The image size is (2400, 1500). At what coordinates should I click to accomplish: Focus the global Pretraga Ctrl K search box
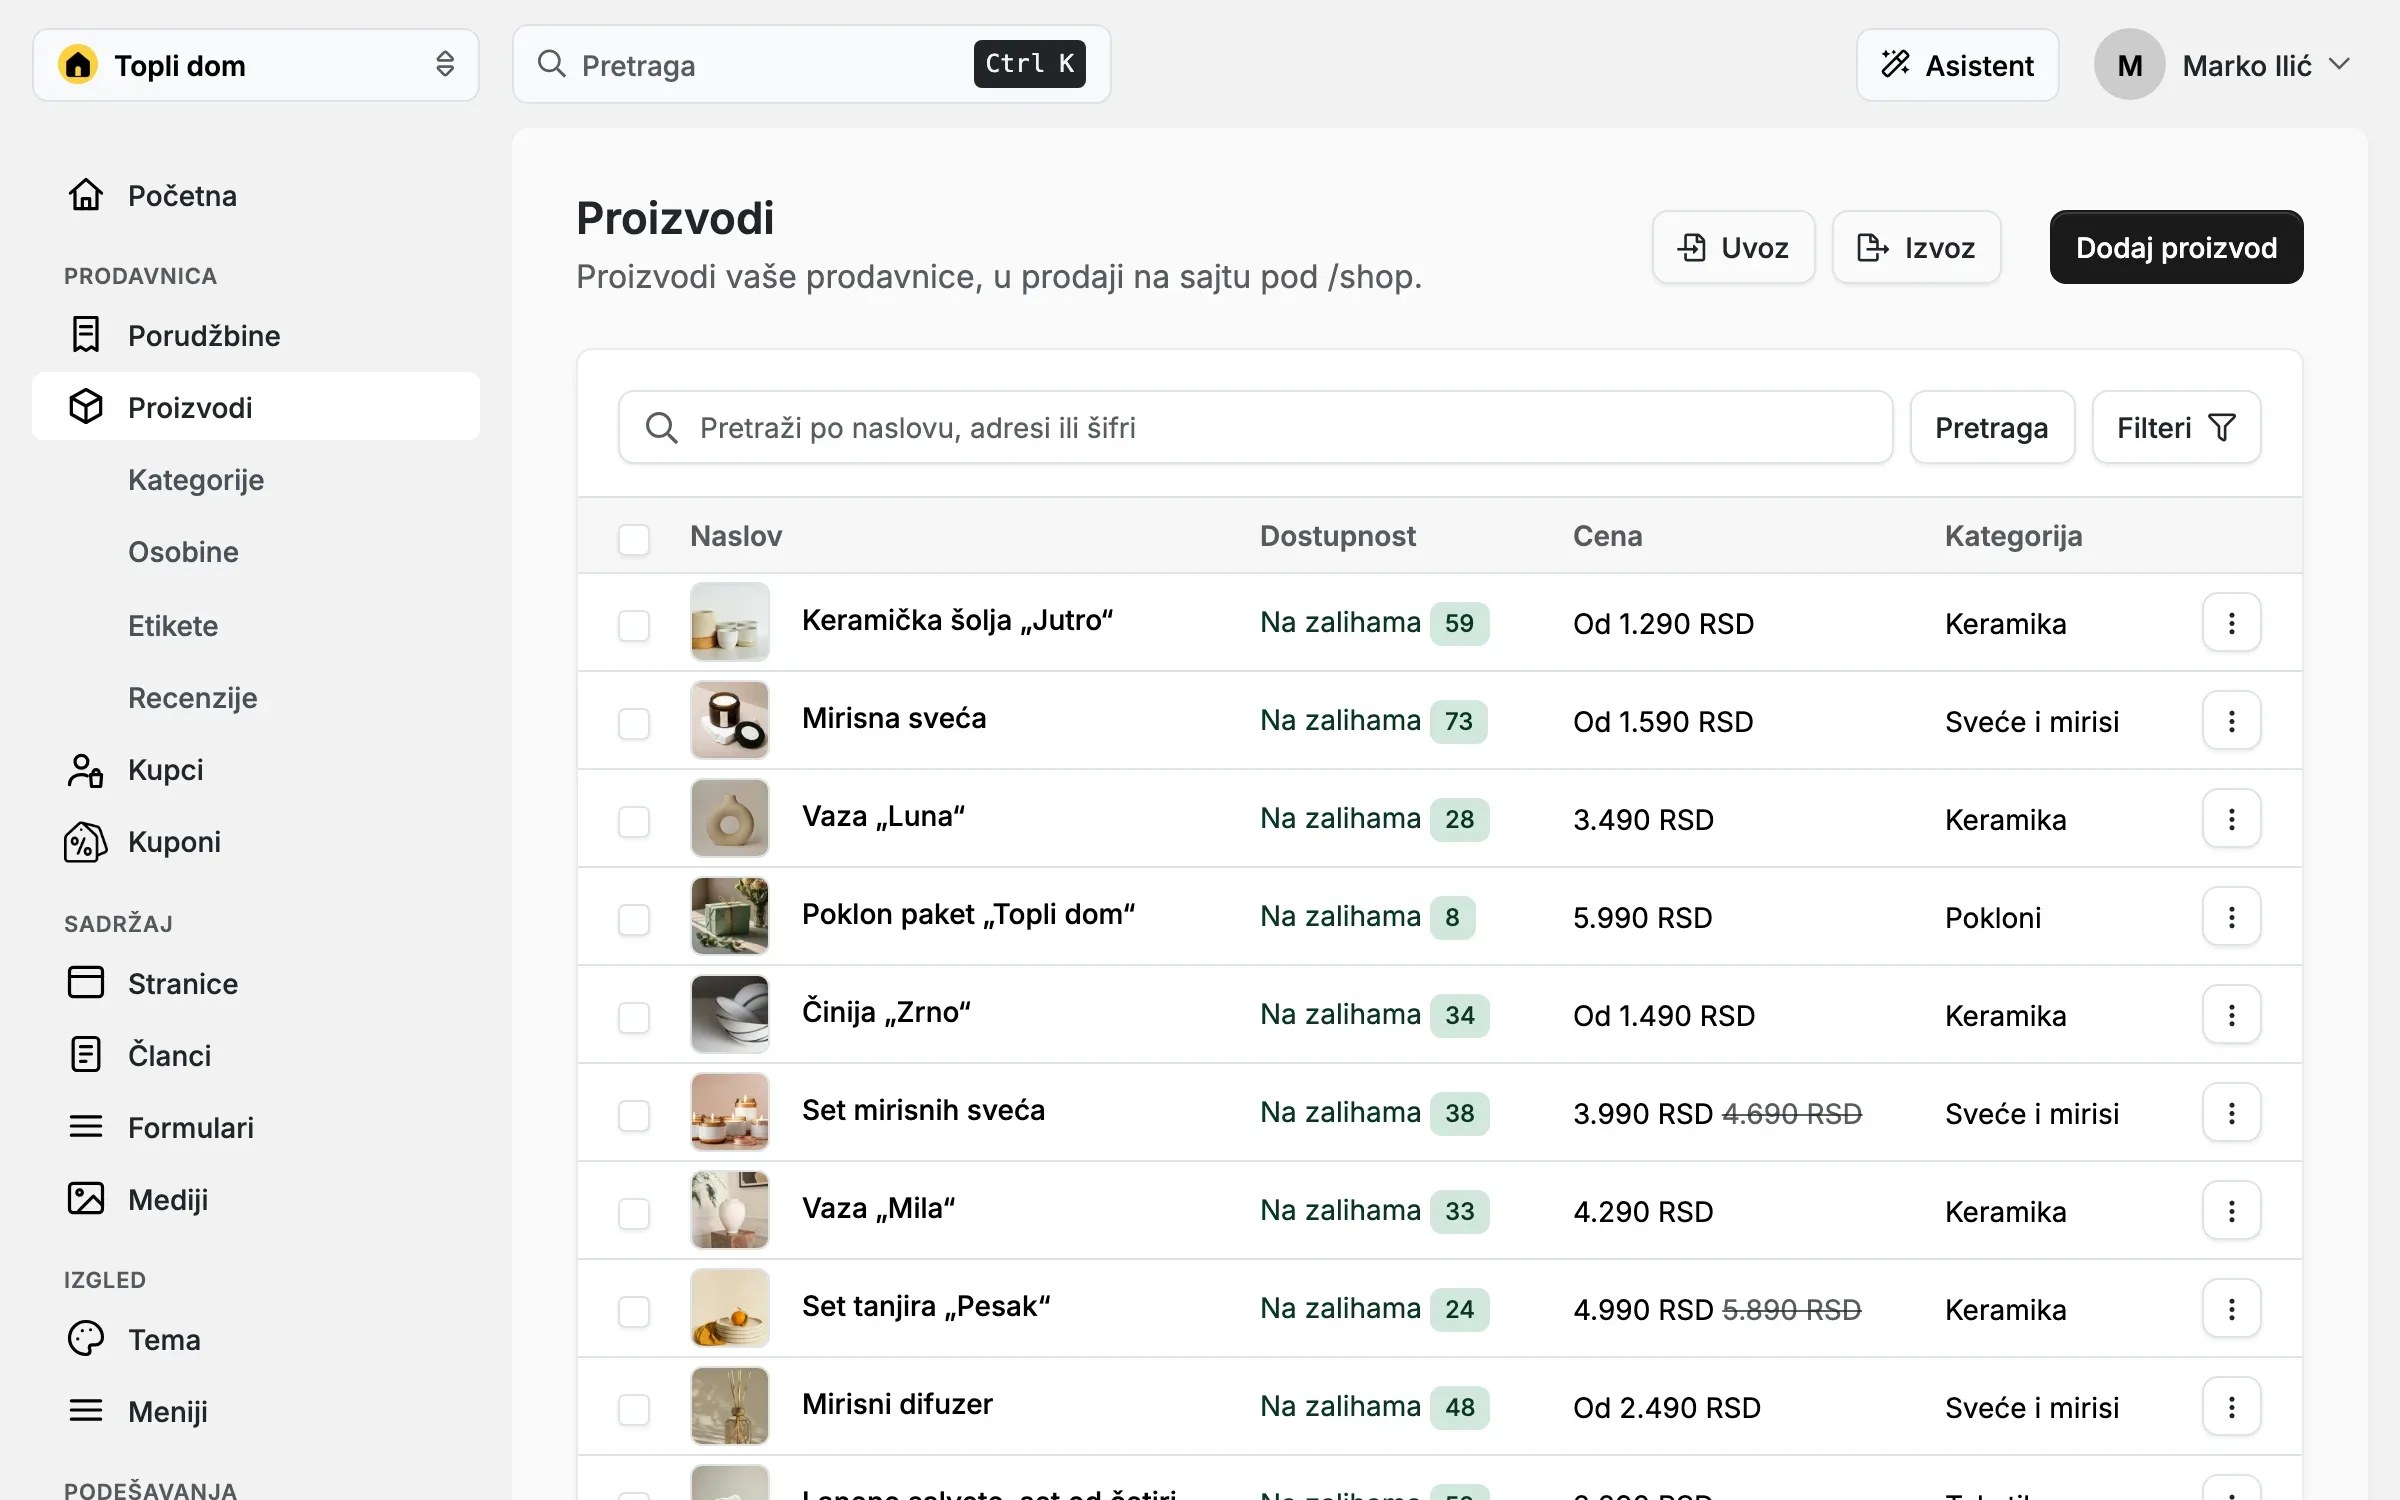pos(811,65)
